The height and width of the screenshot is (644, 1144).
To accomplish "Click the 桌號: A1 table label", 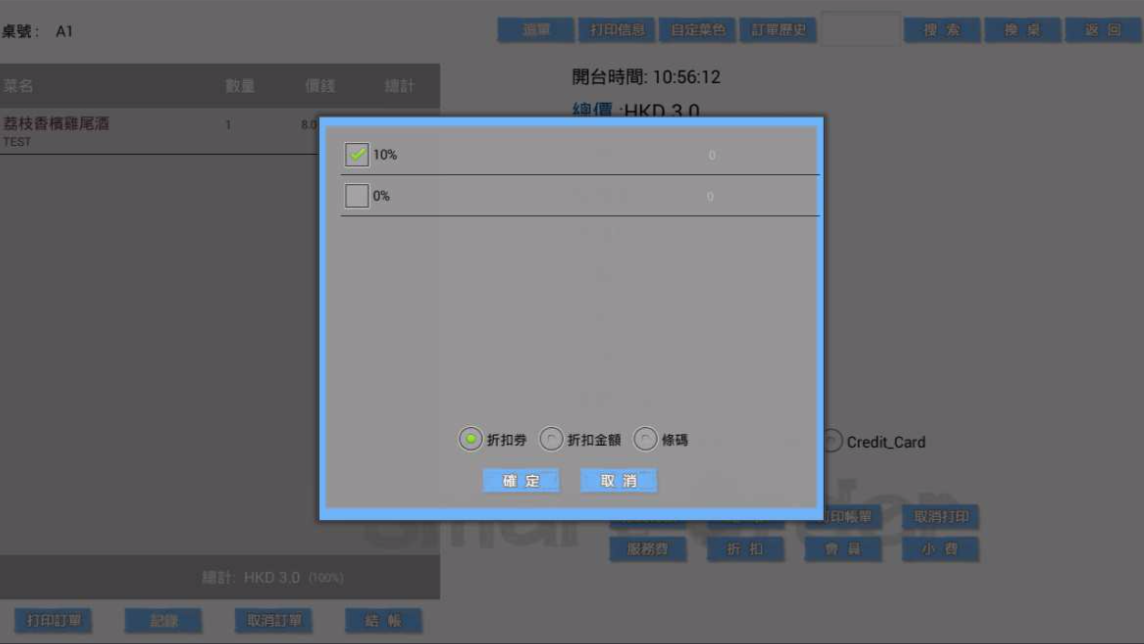I will pyautogui.click(x=37, y=31).
